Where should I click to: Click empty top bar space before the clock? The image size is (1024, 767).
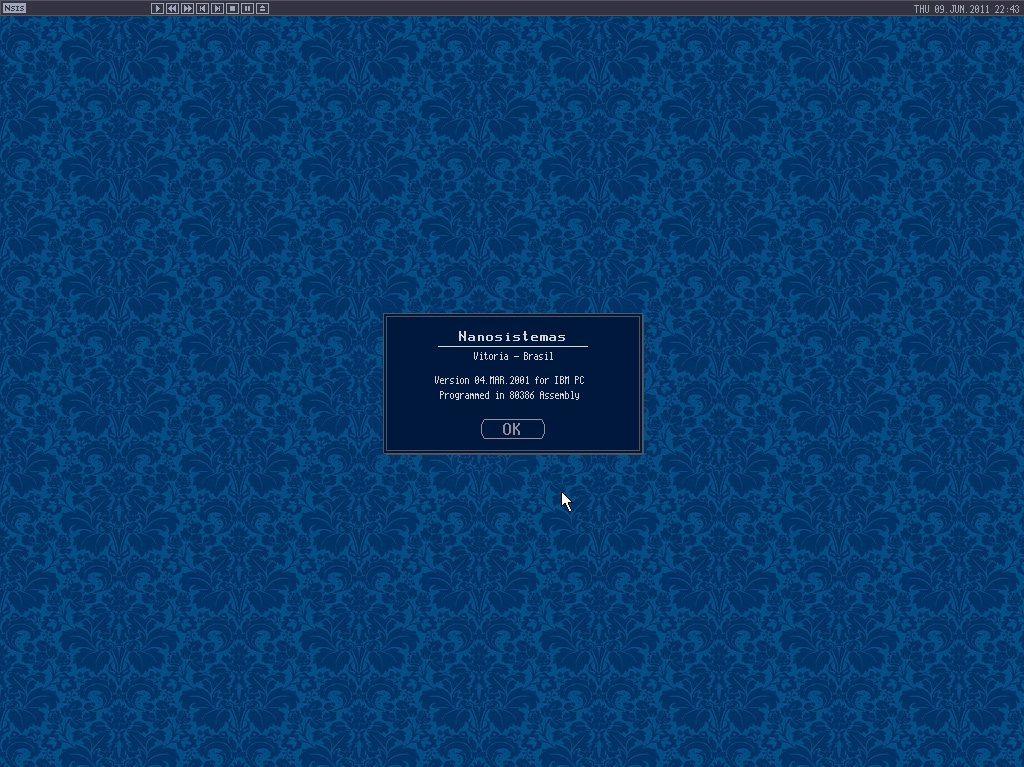(x=600, y=8)
